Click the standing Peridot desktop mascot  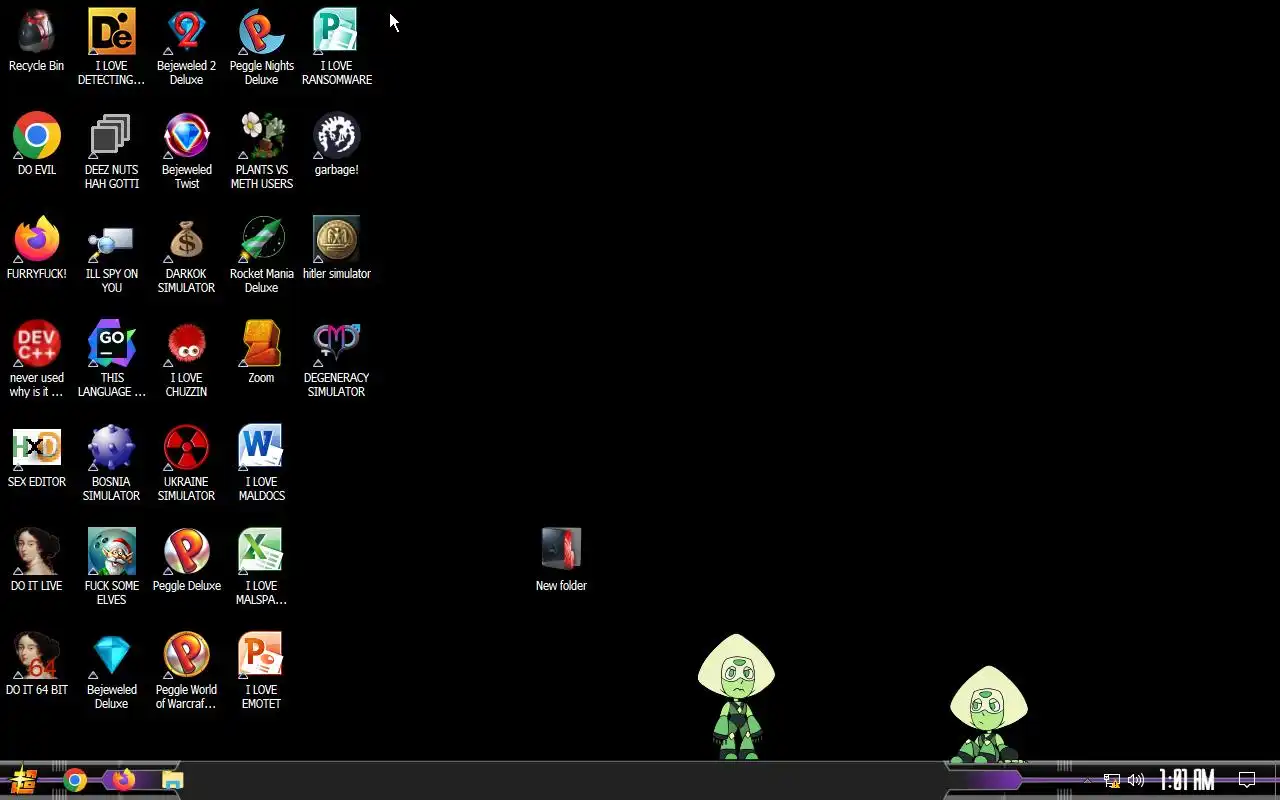[736, 697]
